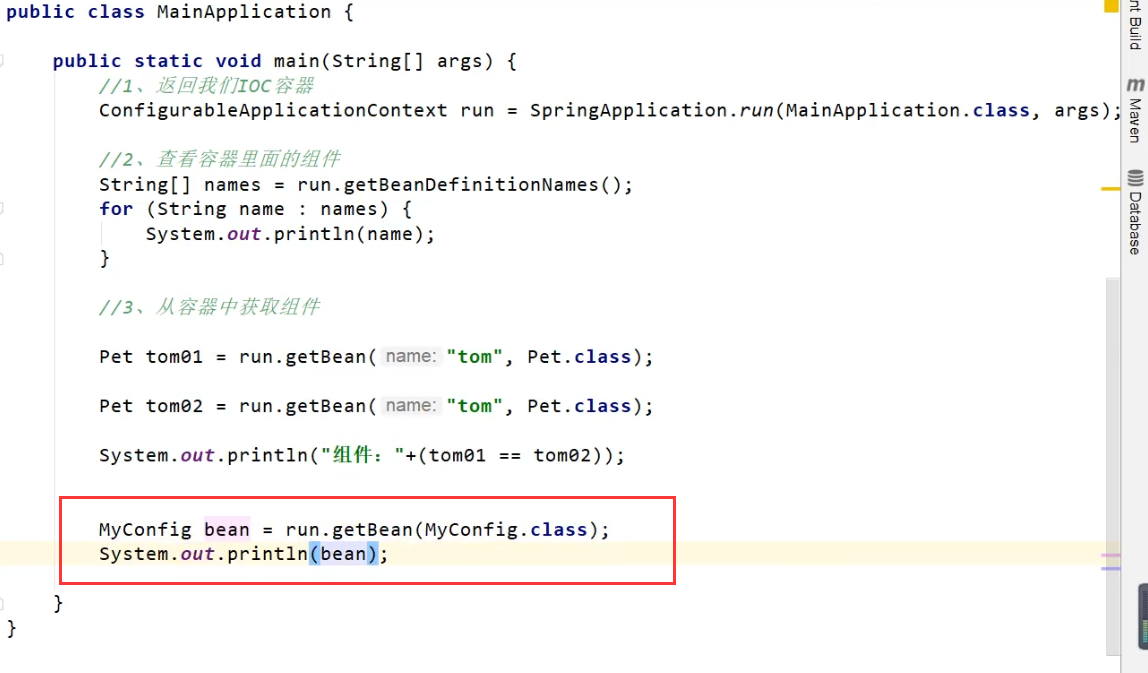Click the yellow inspection status indicator
This screenshot has height=673, width=1148.
[x=1111, y=5]
